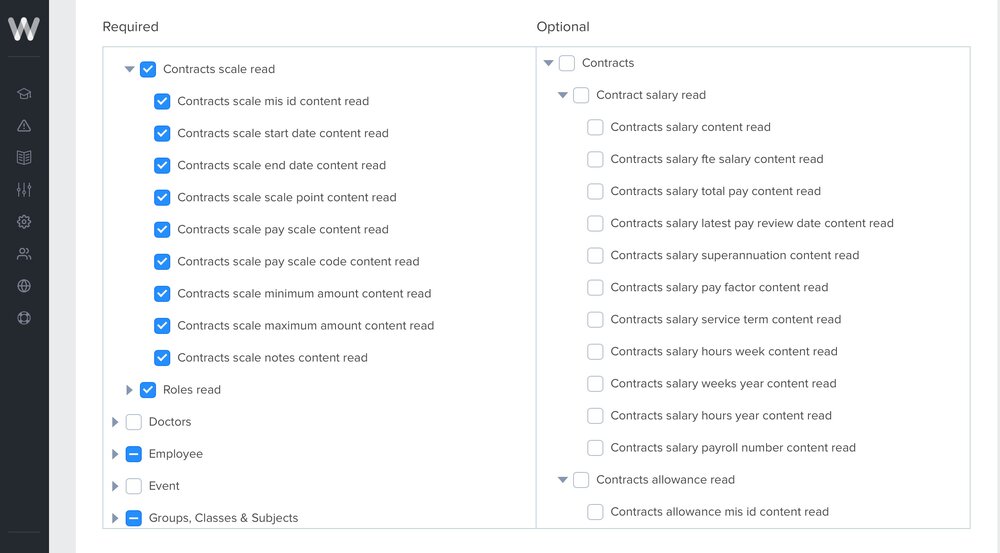Check the Doctors checkbox
This screenshot has width=1000, height=553.
point(134,422)
